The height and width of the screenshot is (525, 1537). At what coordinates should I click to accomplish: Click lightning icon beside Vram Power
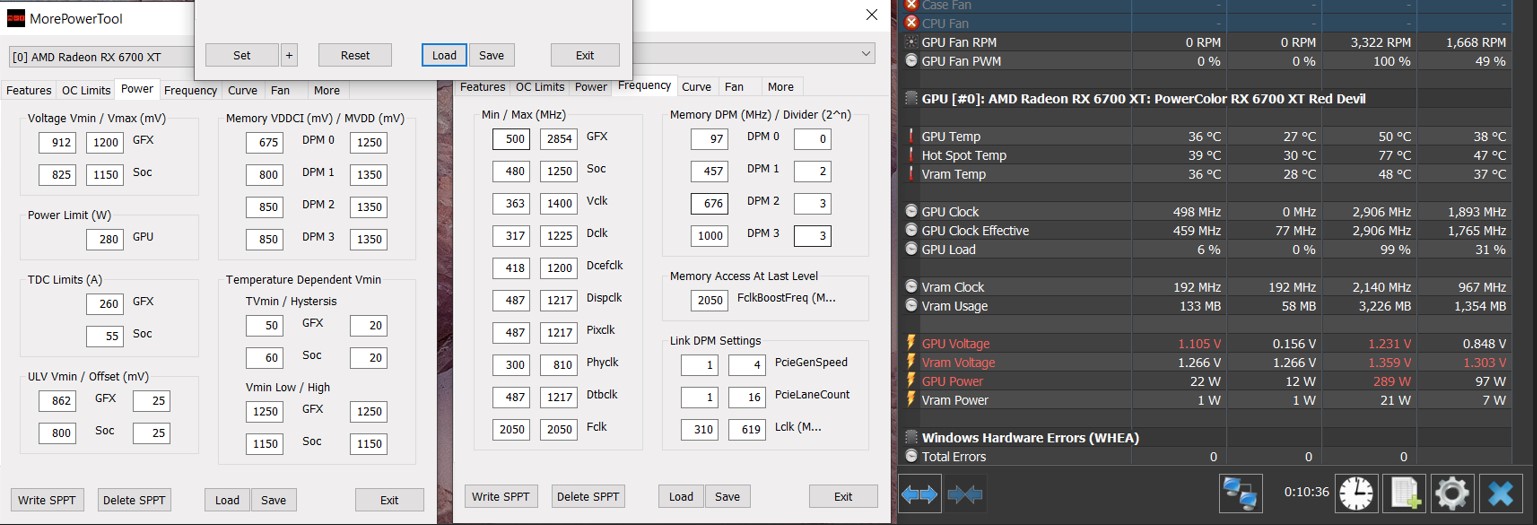(911, 400)
